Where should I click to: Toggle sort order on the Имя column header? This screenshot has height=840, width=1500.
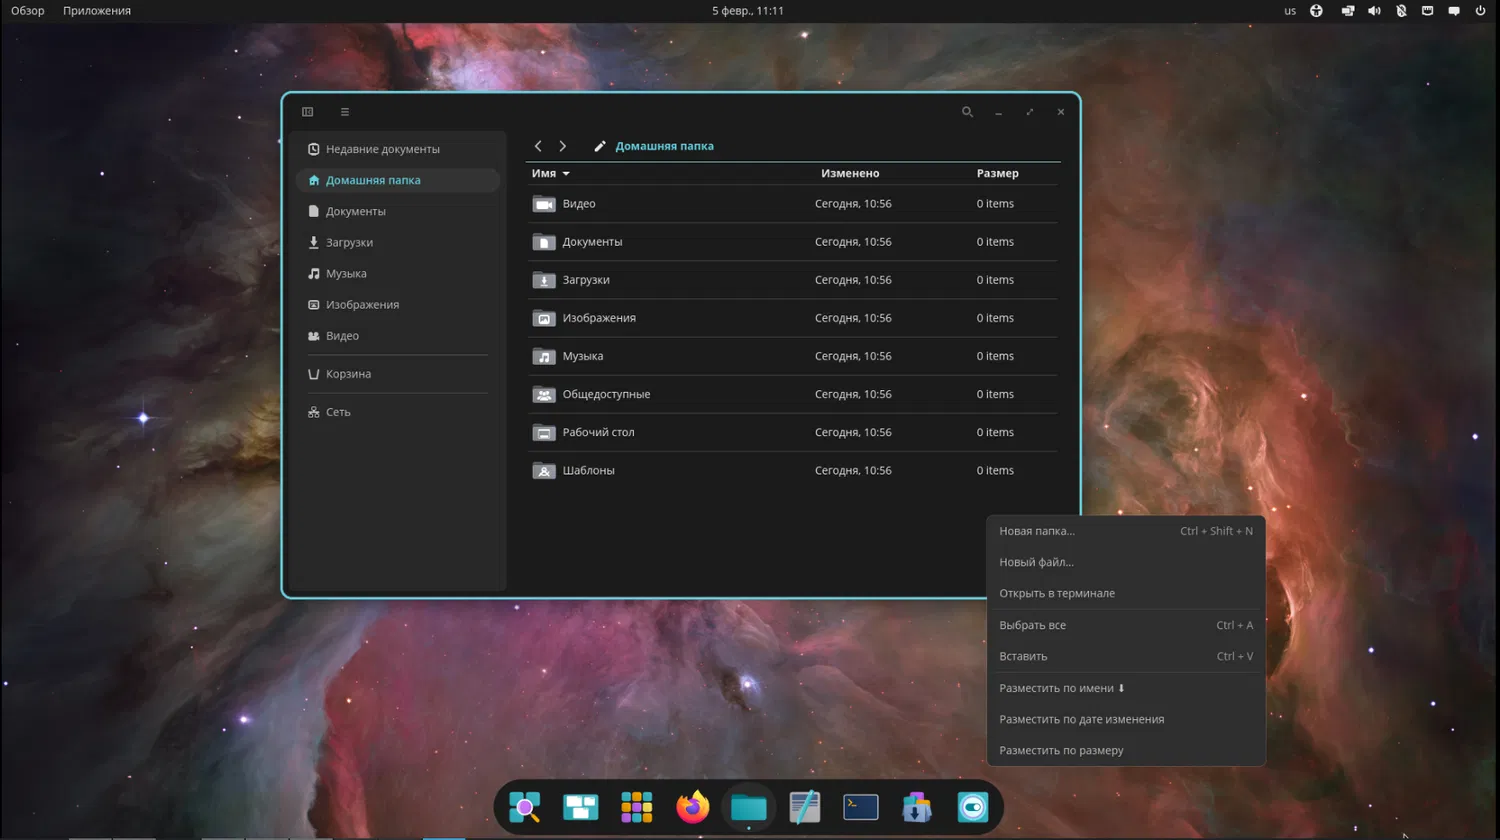(x=551, y=174)
